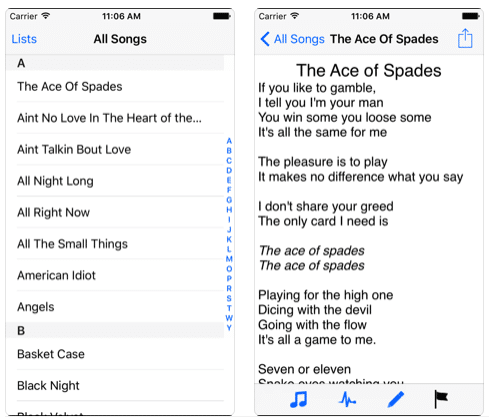Tap the music notes icon in bottom toolbar
The image size is (489, 417).
point(299,399)
